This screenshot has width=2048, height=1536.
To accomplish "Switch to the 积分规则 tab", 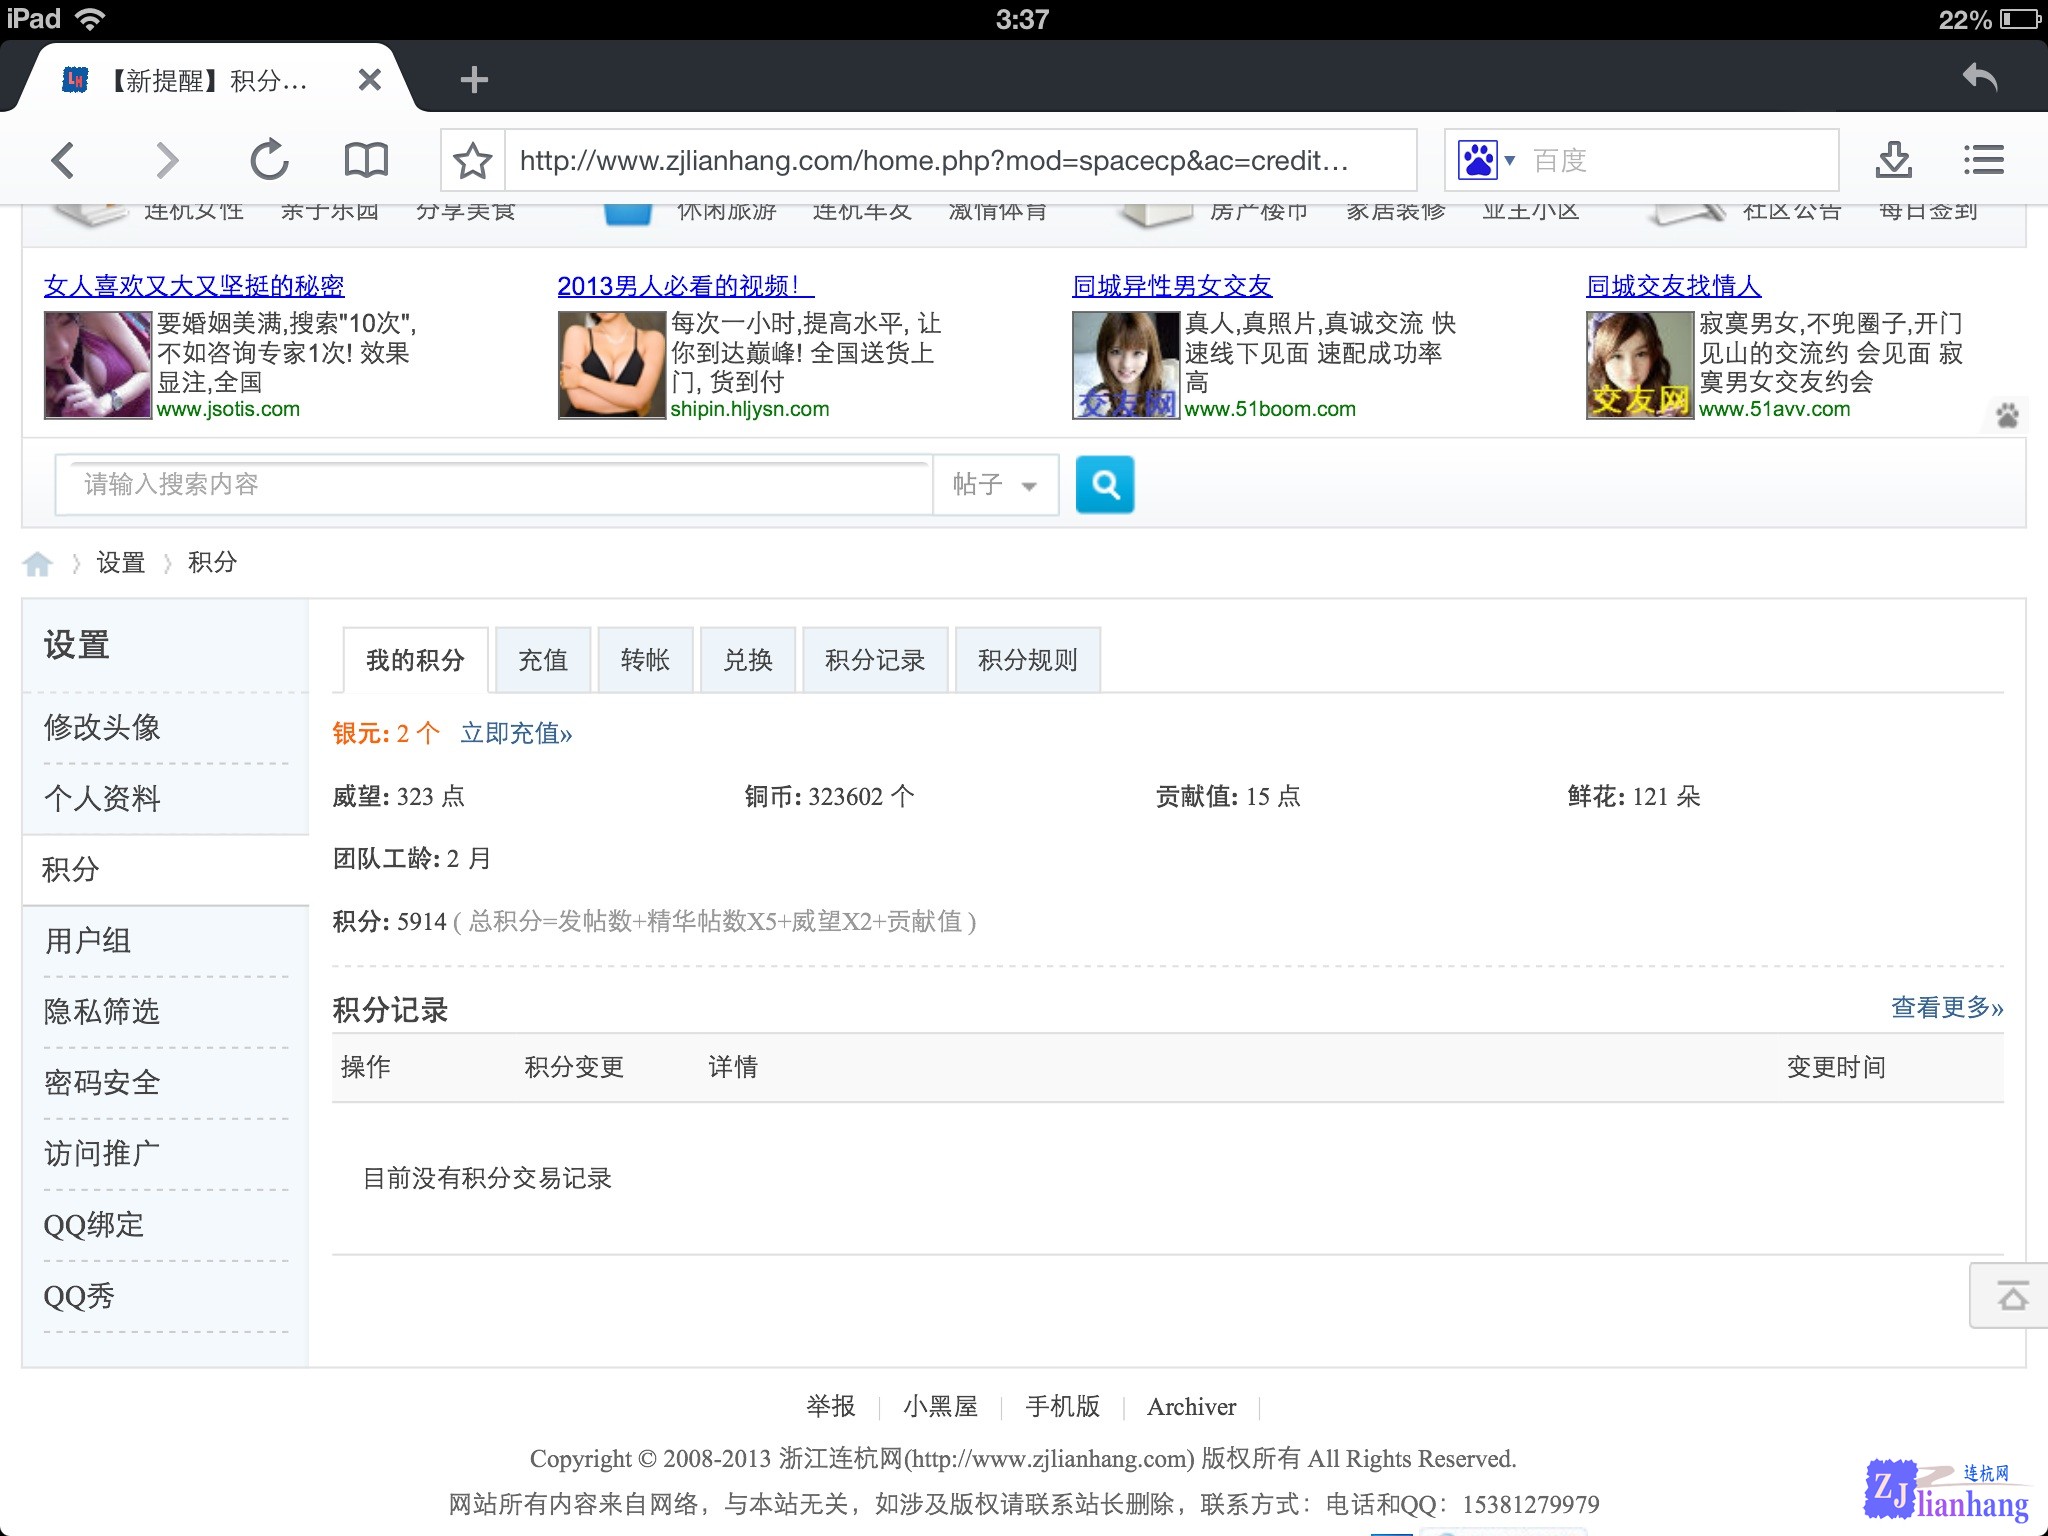I will coord(1028,660).
